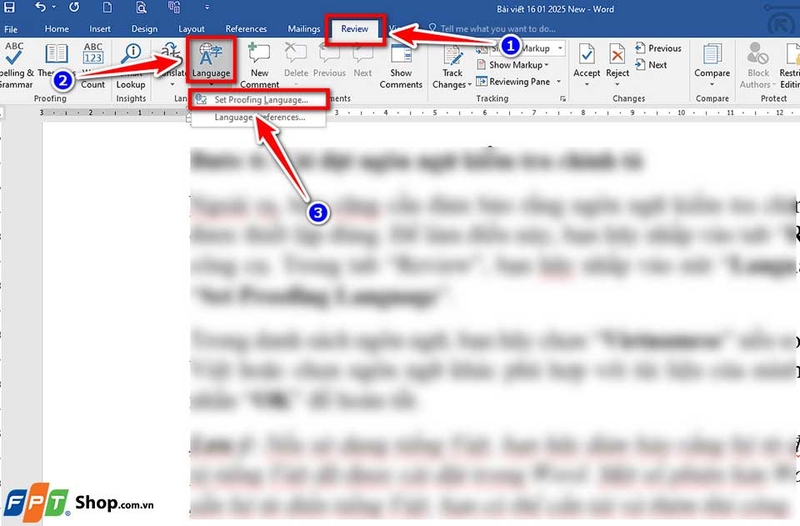Screen dimensions: 800x526
Task: Click the Redo/Repeat icon
Action: [x=74, y=7]
